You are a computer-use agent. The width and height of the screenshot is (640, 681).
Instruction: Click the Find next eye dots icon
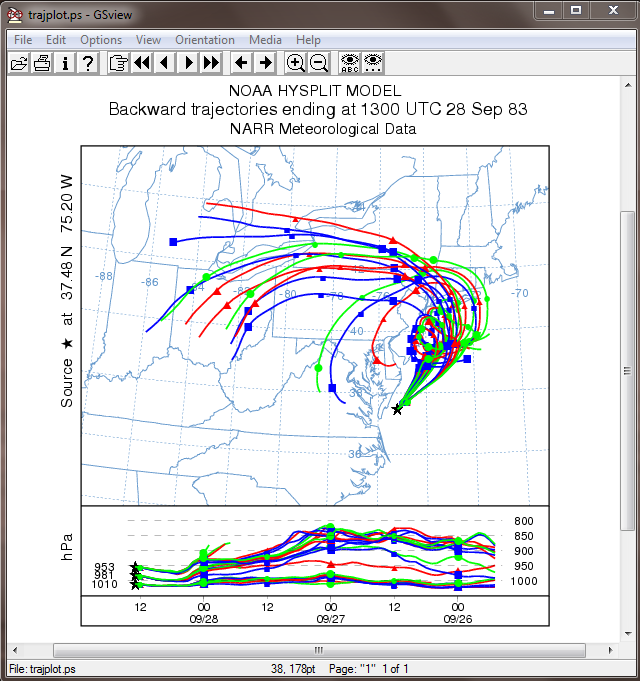(x=373, y=63)
